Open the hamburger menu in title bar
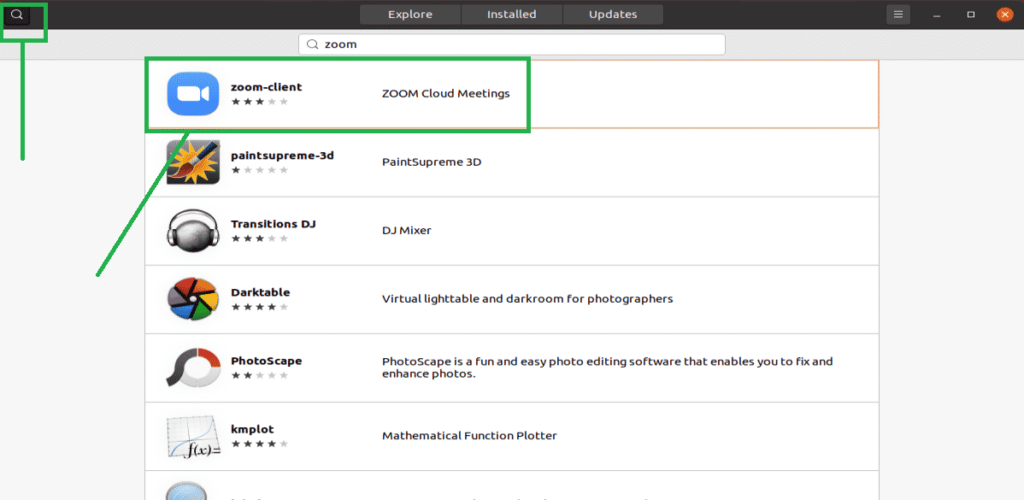The image size is (1024, 500). 898,15
